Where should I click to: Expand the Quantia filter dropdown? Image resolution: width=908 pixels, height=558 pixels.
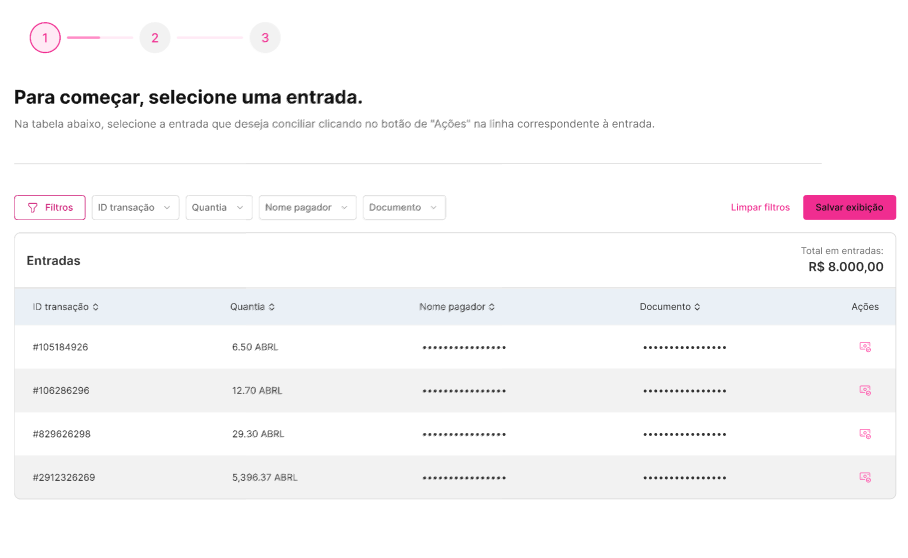218,207
